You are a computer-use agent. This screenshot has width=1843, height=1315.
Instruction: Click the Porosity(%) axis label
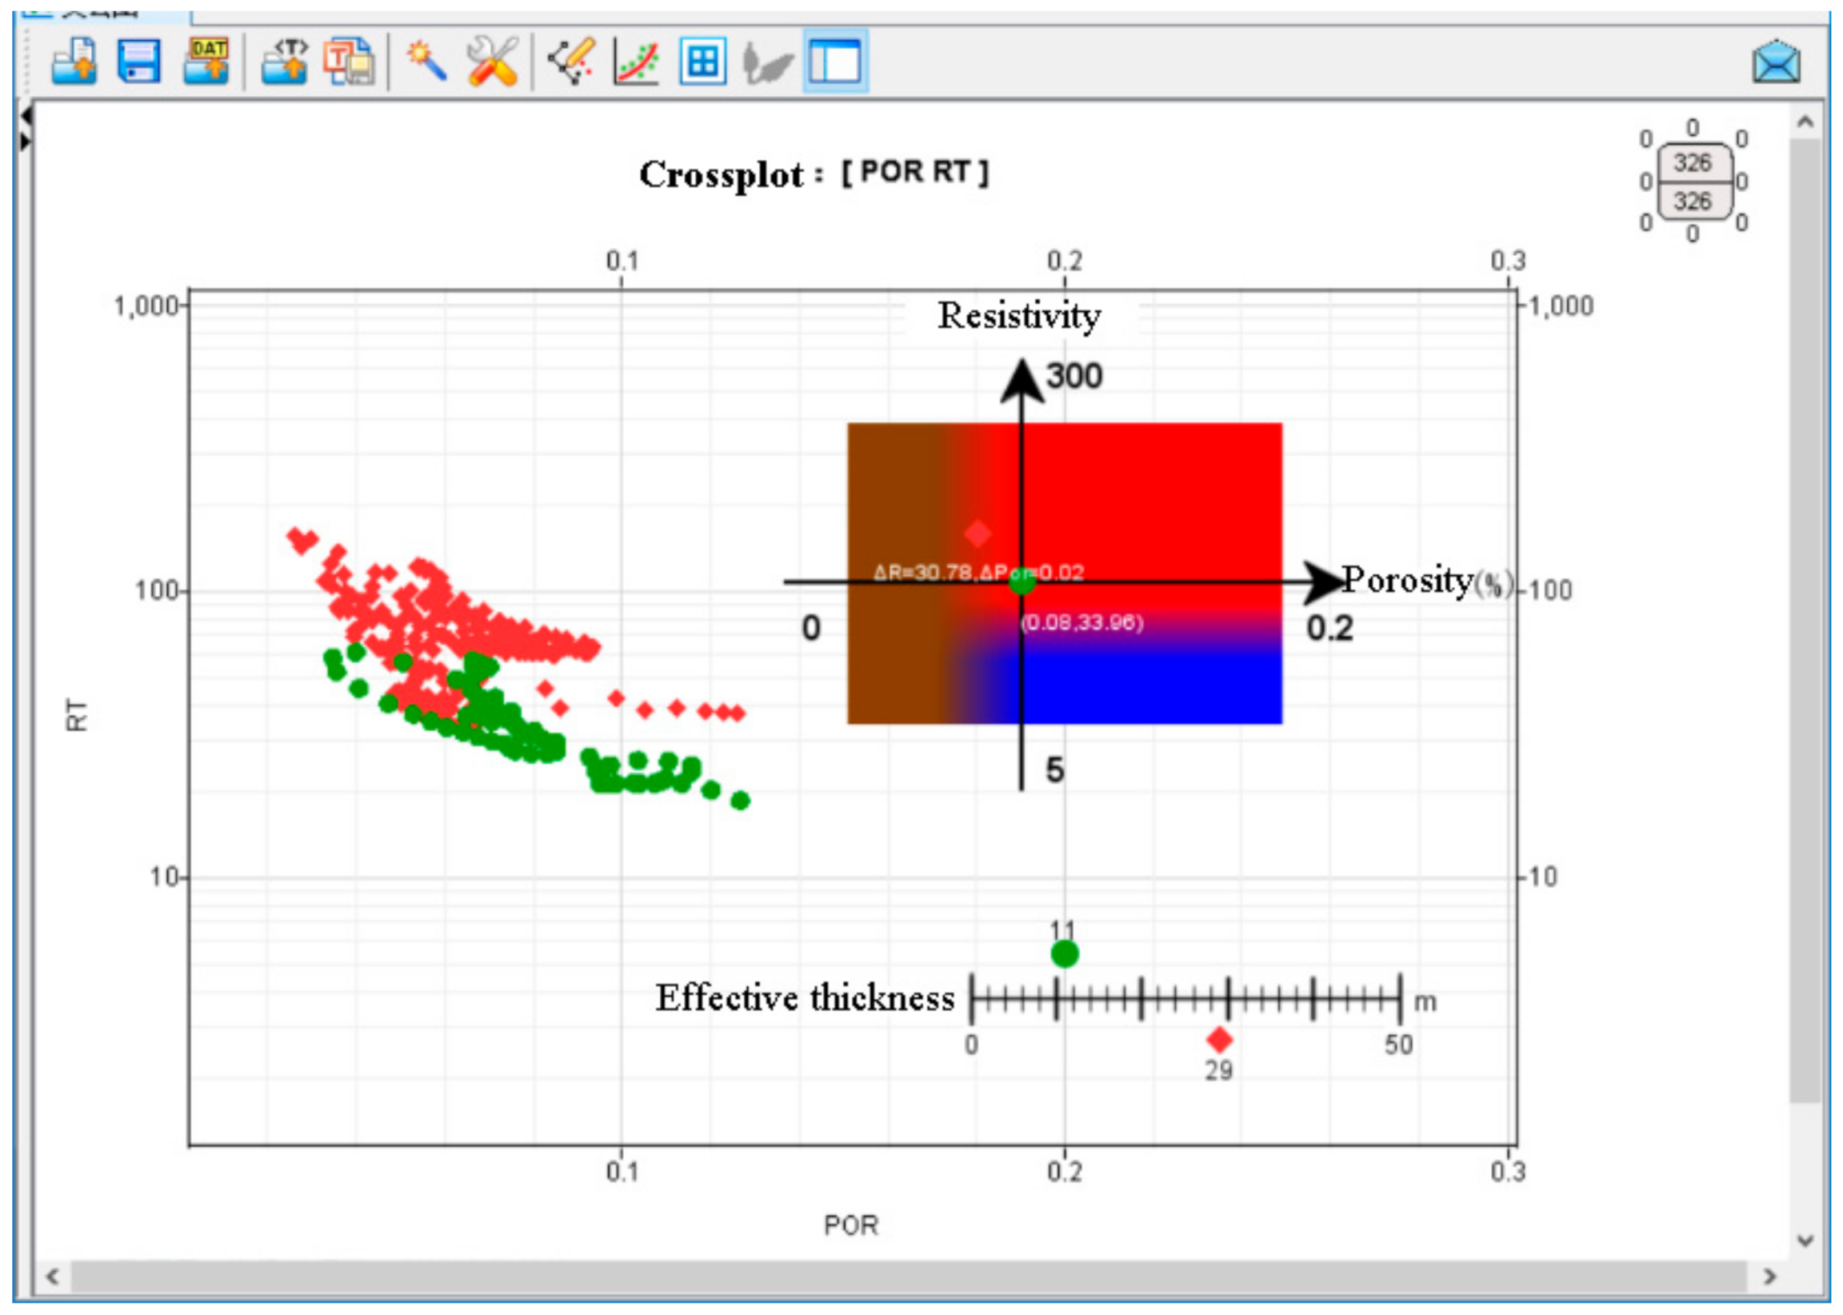(x=1427, y=580)
